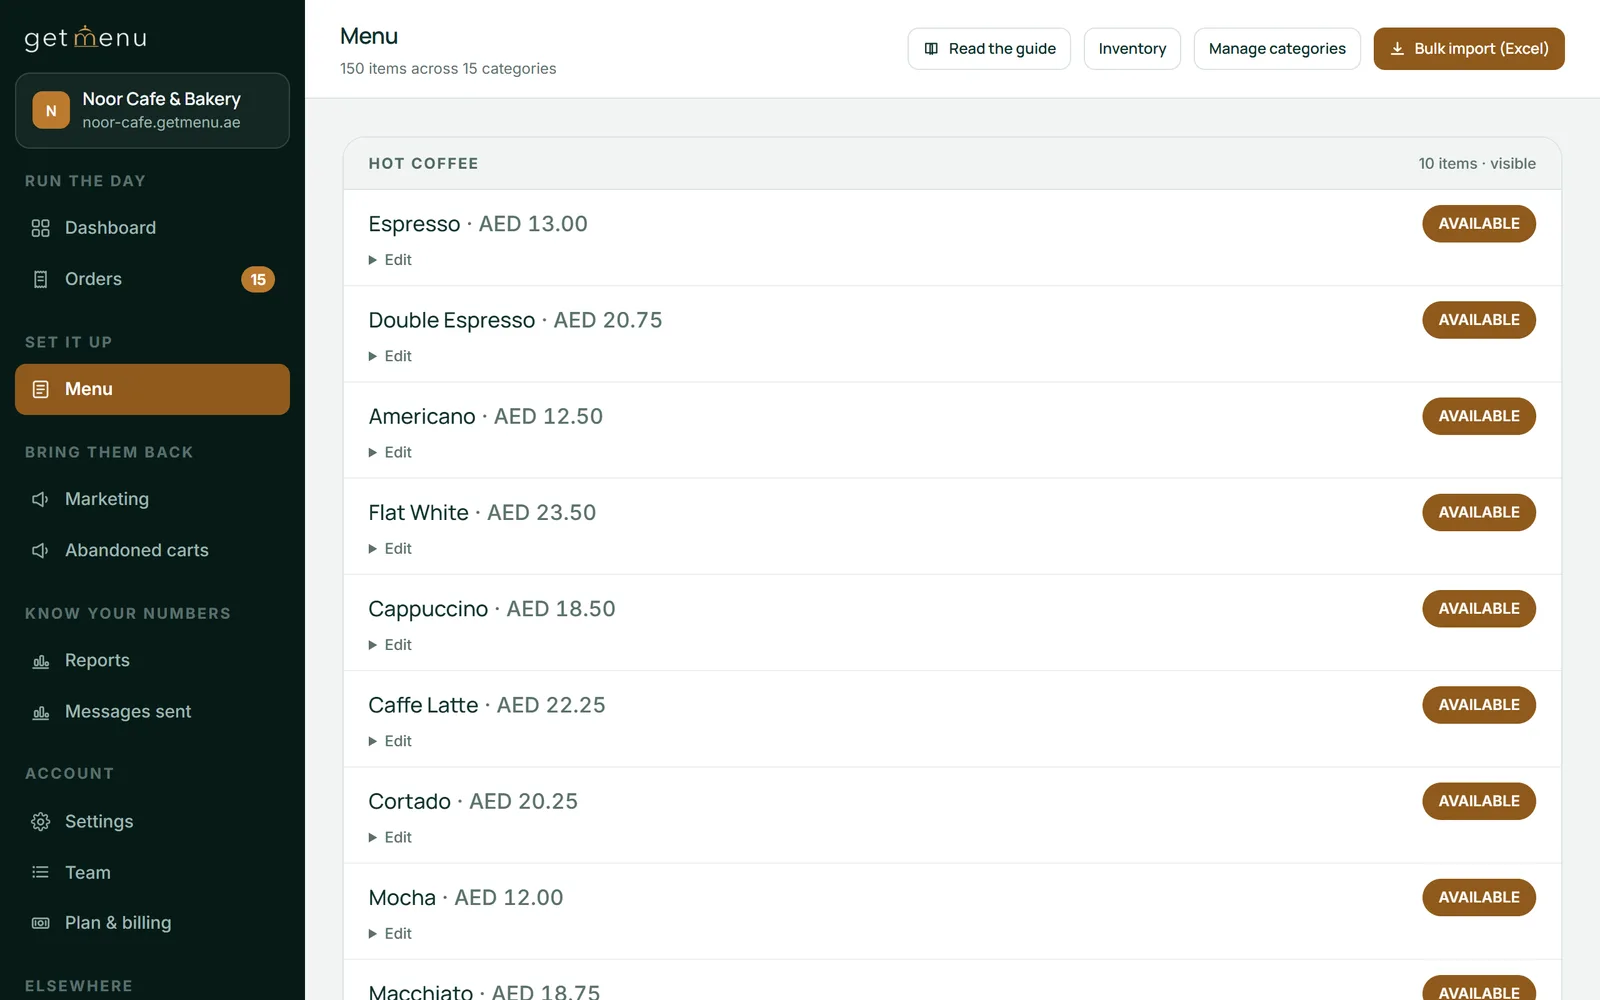This screenshot has width=1600, height=1000.
Task: Toggle Cappuccino availability
Action: point(1479,609)
